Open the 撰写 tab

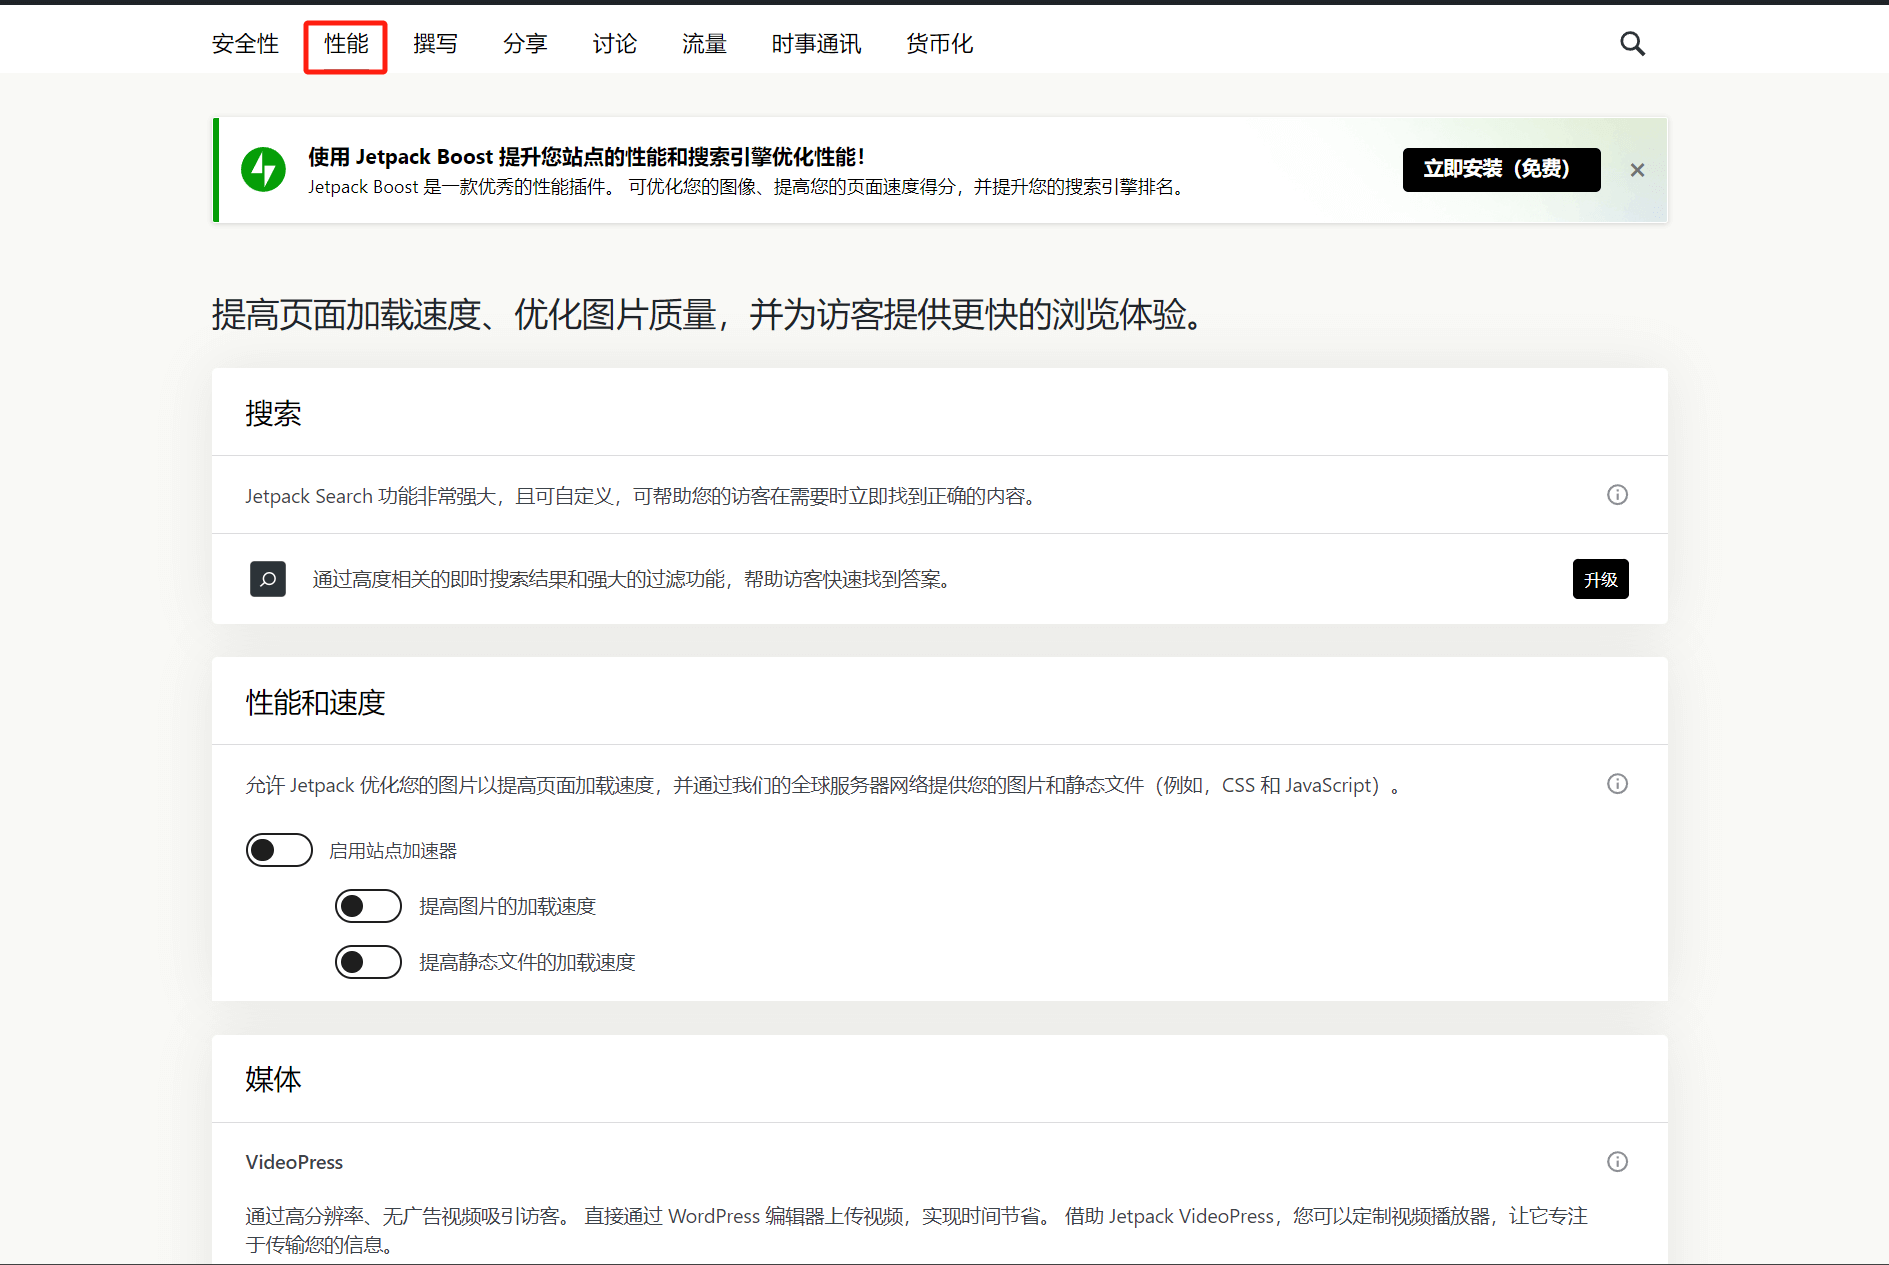point(435,44)
